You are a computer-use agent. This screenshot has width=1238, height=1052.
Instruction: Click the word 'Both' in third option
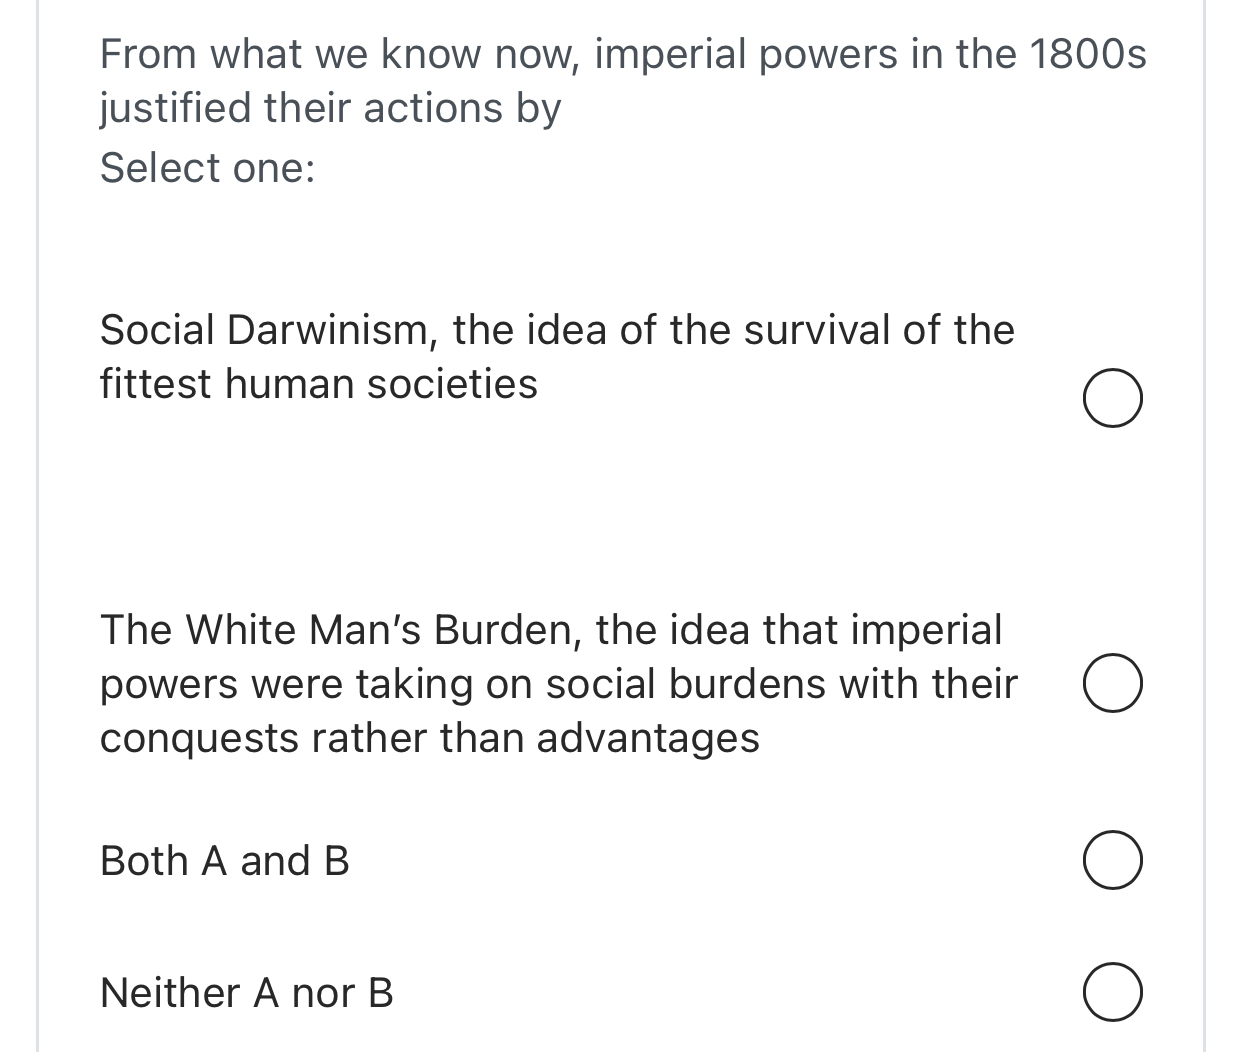tap(145, 860)
